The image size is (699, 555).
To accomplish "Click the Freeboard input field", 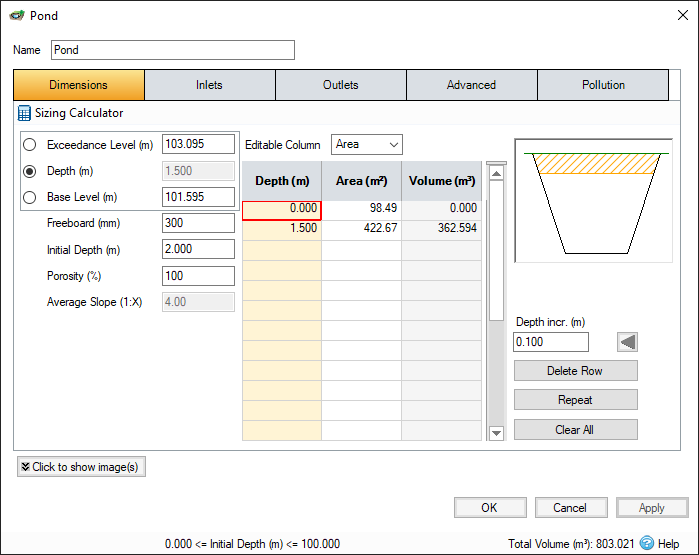I will tap(198, 223).
